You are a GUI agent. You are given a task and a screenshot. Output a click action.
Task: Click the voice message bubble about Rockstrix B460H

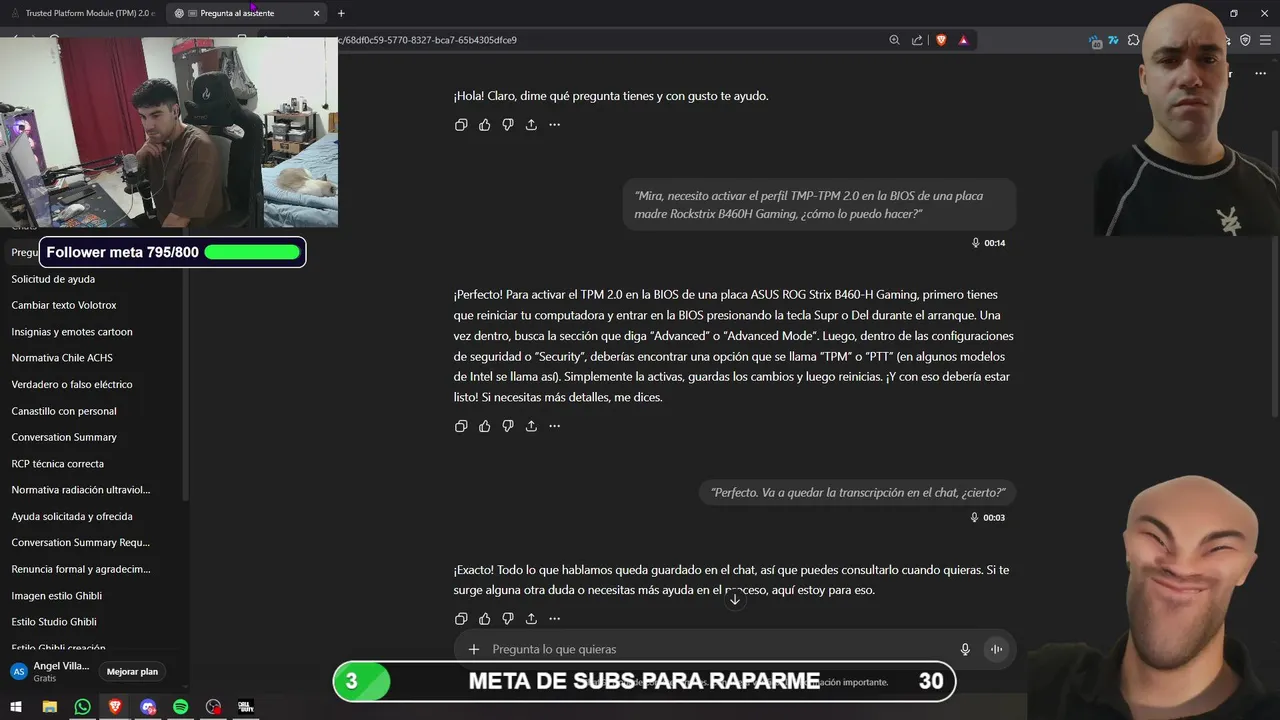tap(819, 205)
